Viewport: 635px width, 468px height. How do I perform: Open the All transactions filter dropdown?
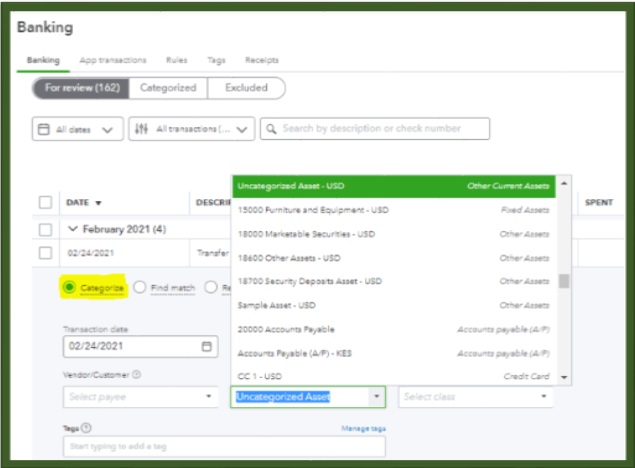192,129
